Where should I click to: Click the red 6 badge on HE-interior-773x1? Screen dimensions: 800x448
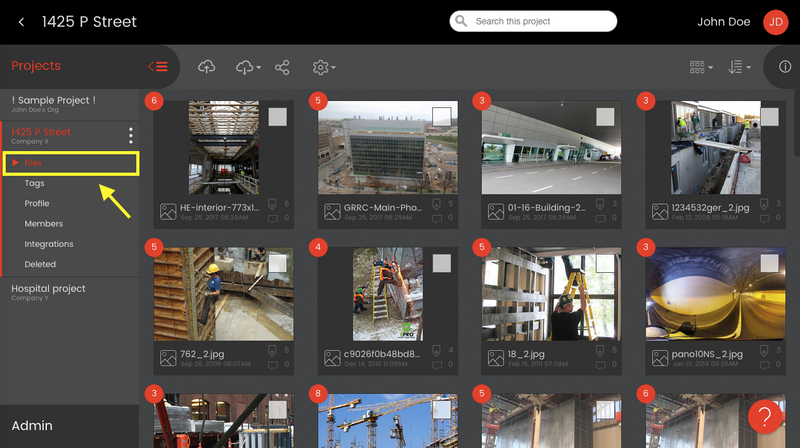(154, 101)
